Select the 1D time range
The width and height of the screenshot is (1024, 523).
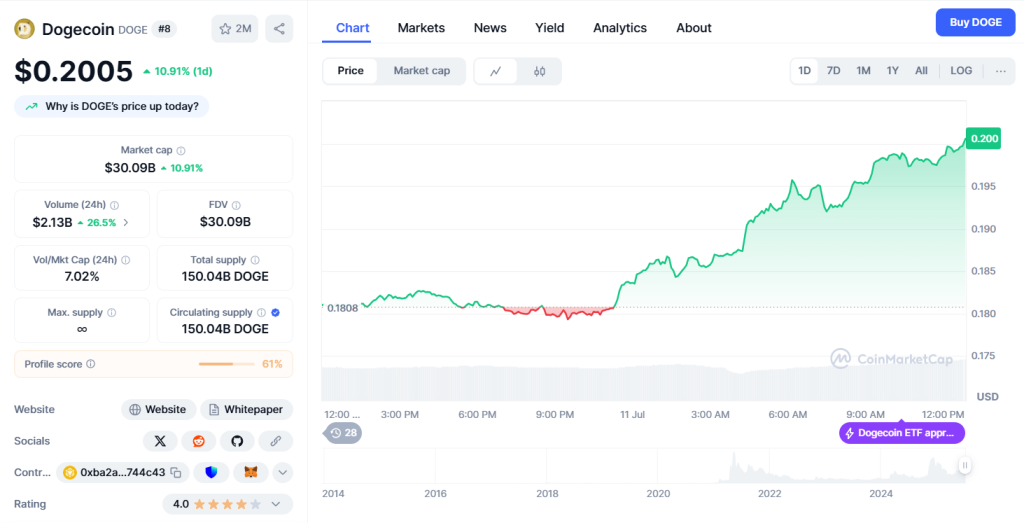pos(805,71)
